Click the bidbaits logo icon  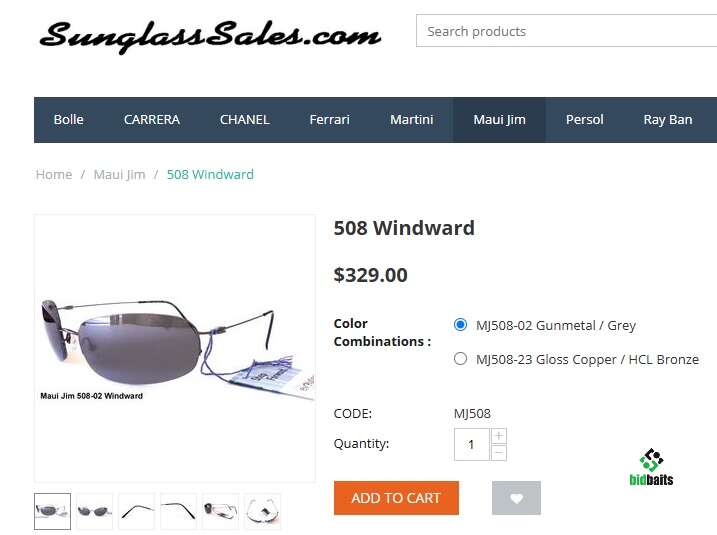(x=651, y=467)
